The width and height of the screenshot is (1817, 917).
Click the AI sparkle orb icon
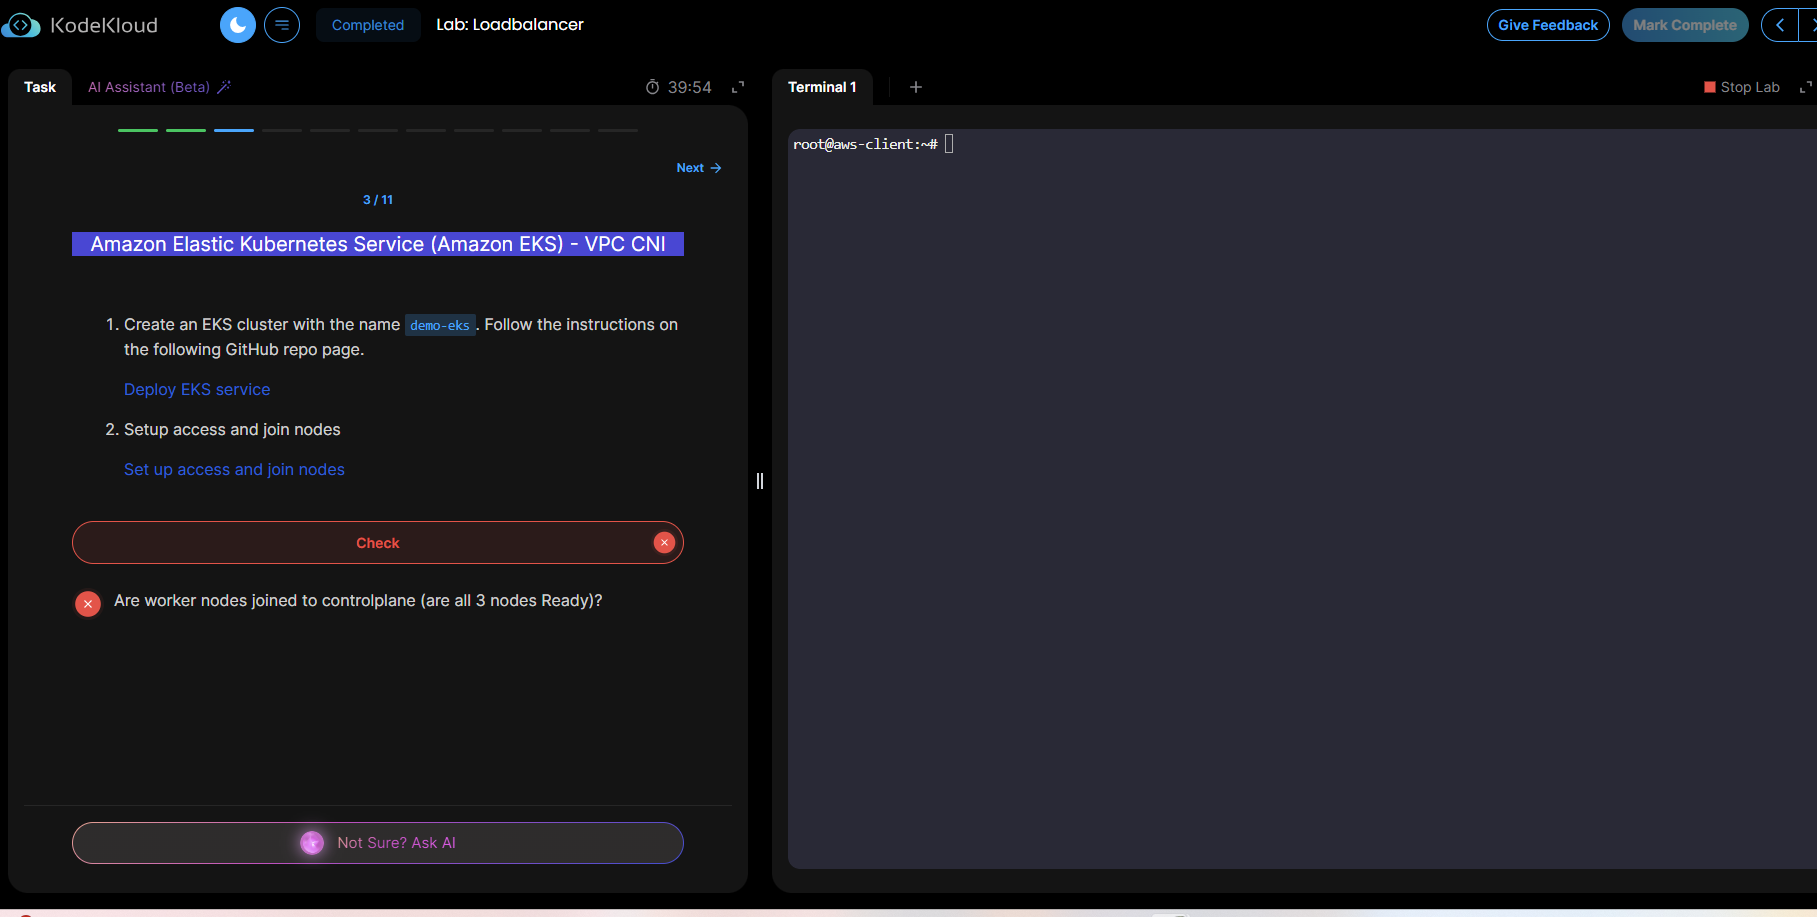click(312, 843)
